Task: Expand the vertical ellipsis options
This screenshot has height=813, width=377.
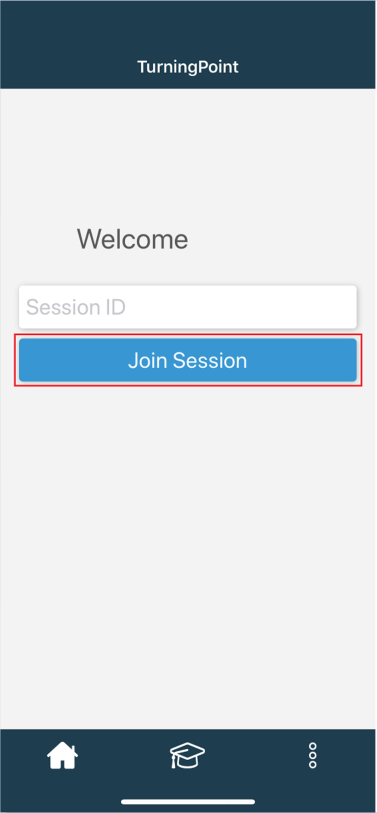Action: coord(313,755)
